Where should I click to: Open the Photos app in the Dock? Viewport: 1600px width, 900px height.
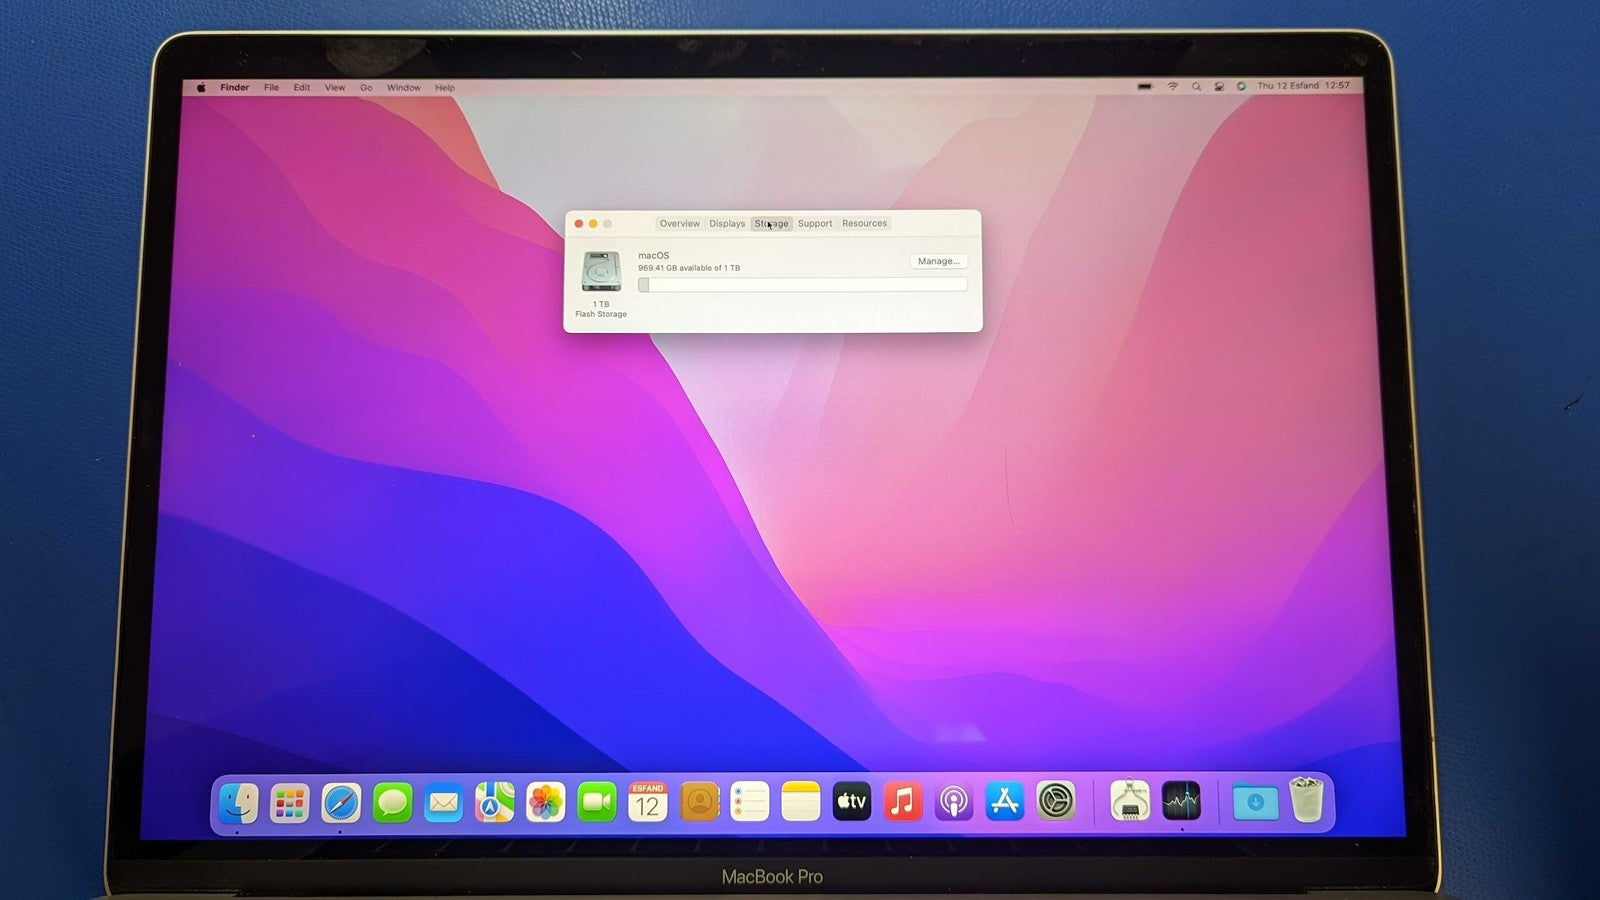545,802
